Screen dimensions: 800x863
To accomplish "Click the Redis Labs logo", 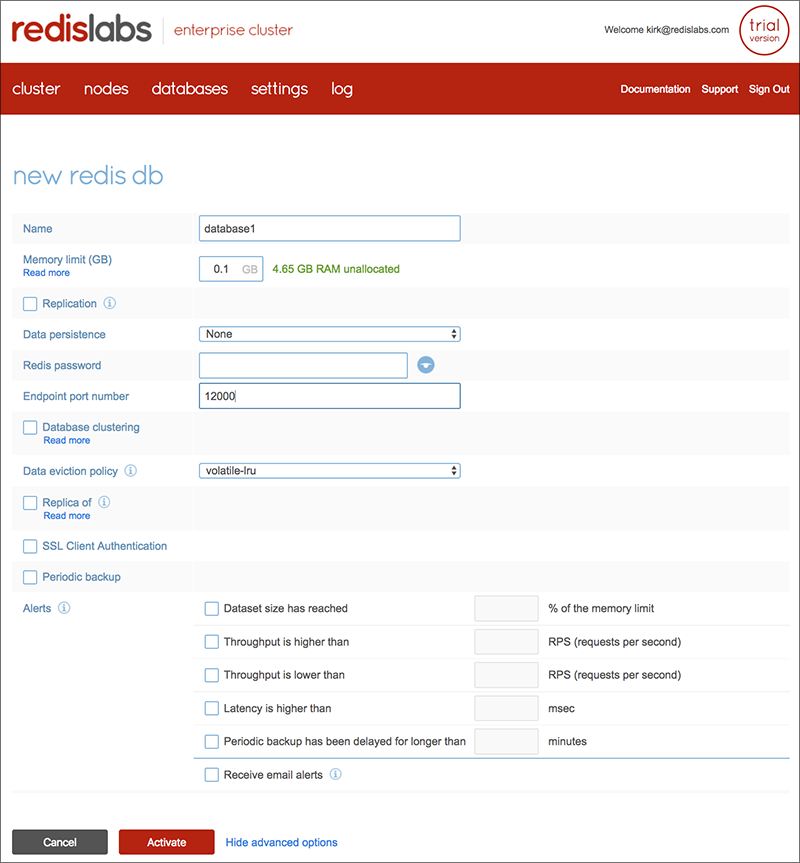I will (82, 30).
